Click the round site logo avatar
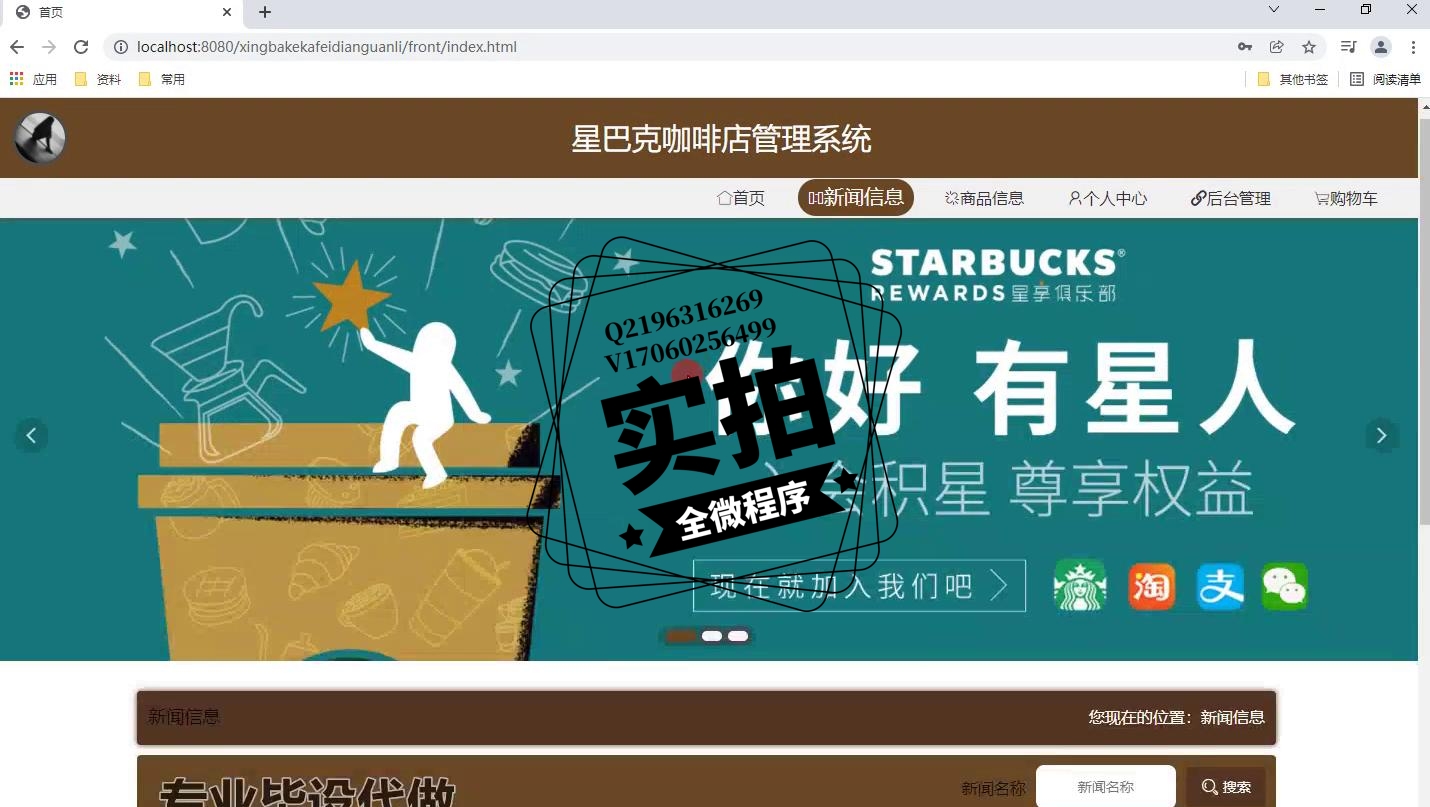The image size is (1430, 807). [x=40, y=138]
